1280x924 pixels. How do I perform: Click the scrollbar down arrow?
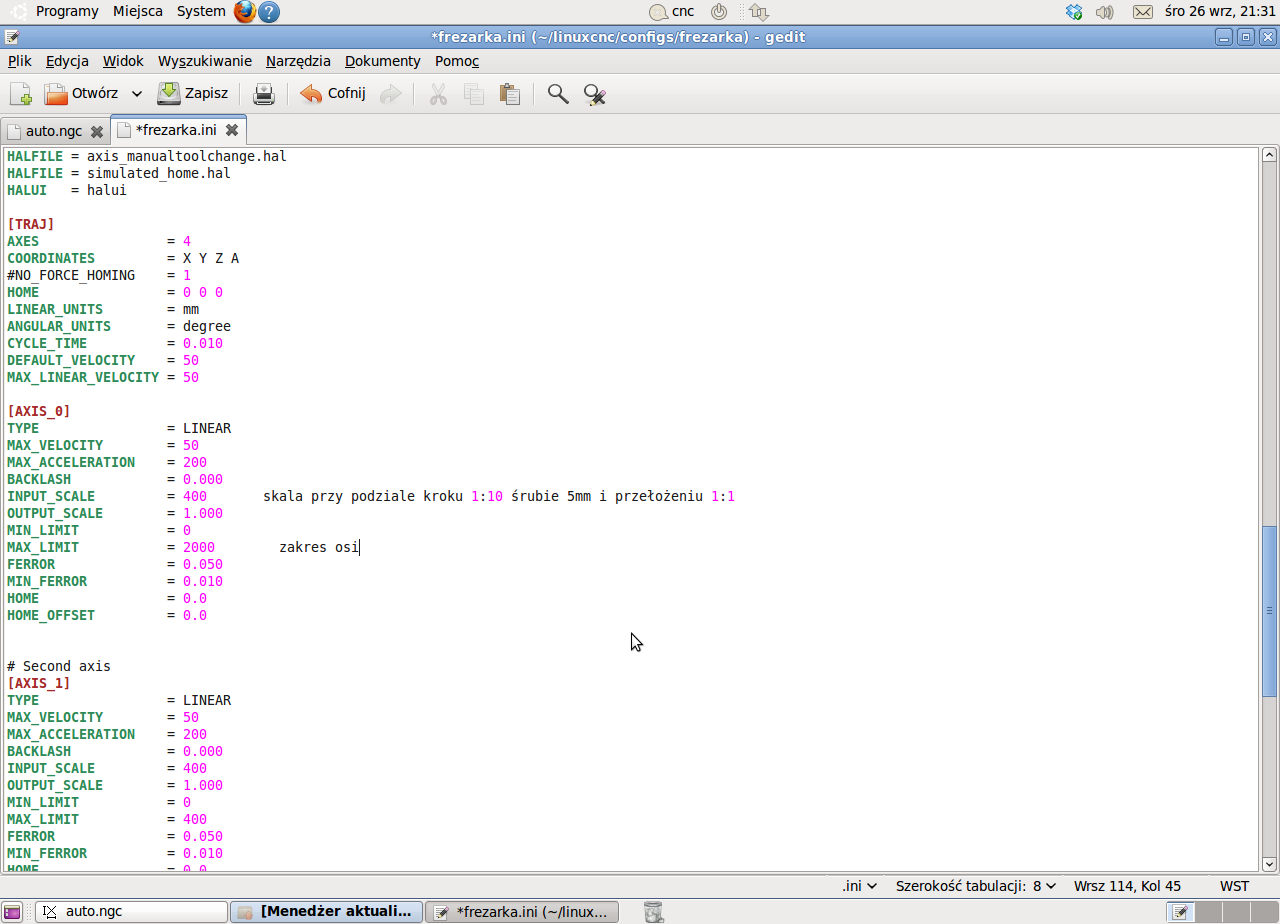pos(1270,864)
